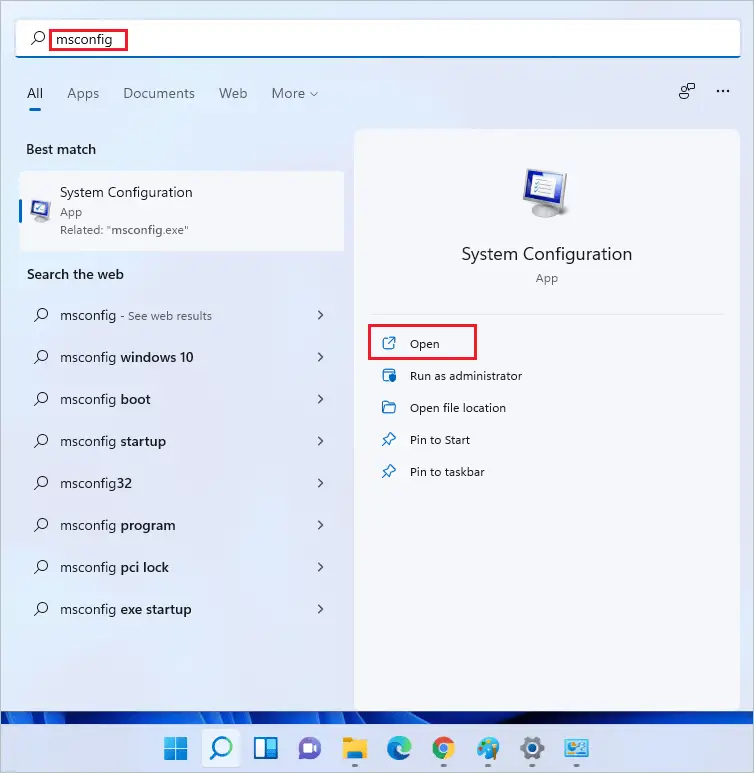Select msconfig pci lock suggestion
Screen dimensions: 754x773
coord(180,567)
